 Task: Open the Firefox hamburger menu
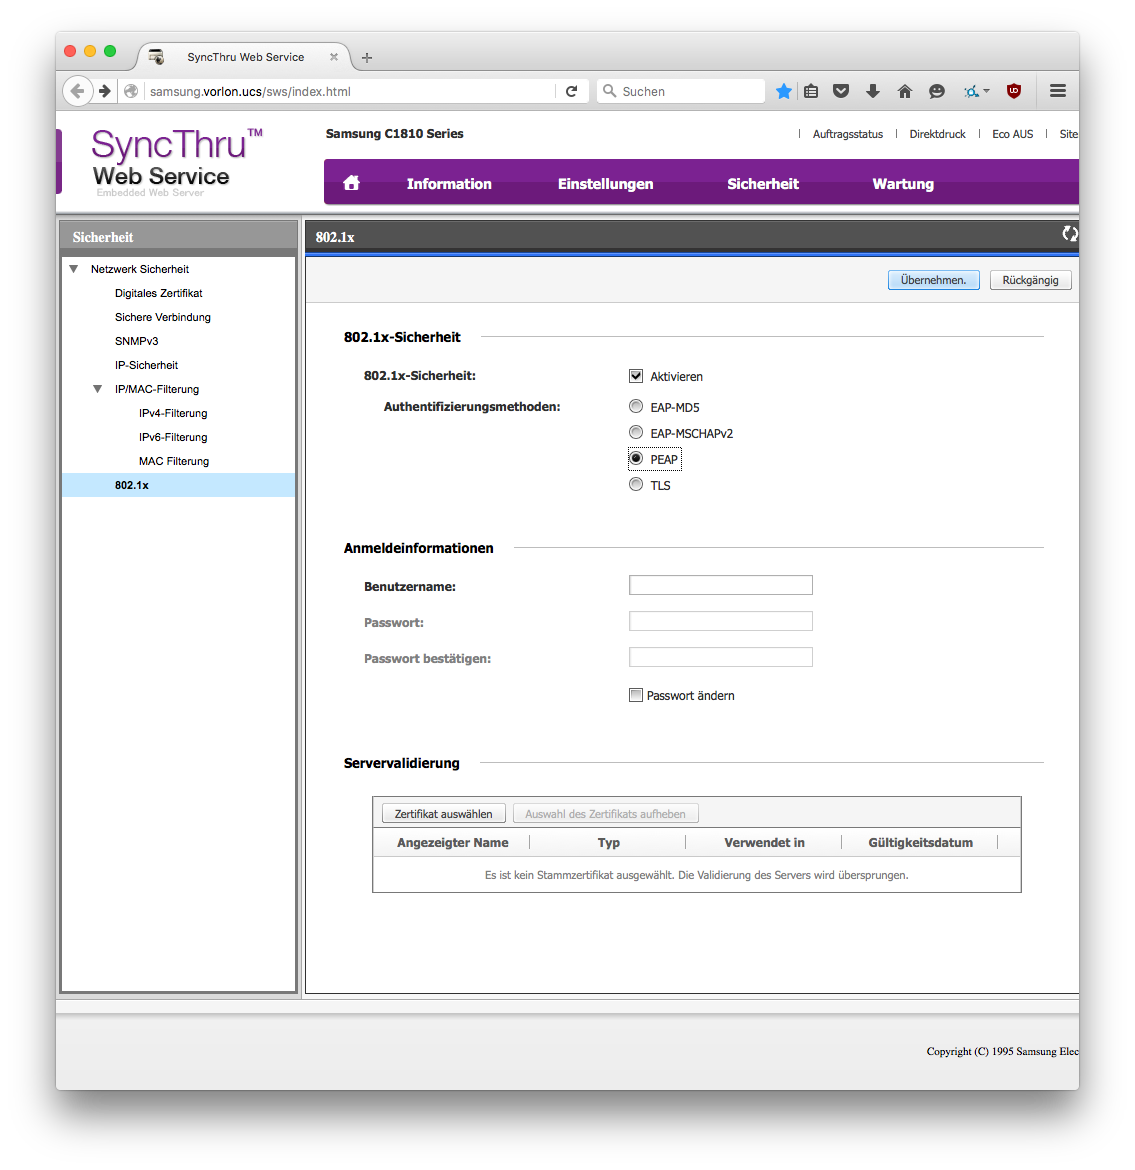[1057, 91]
